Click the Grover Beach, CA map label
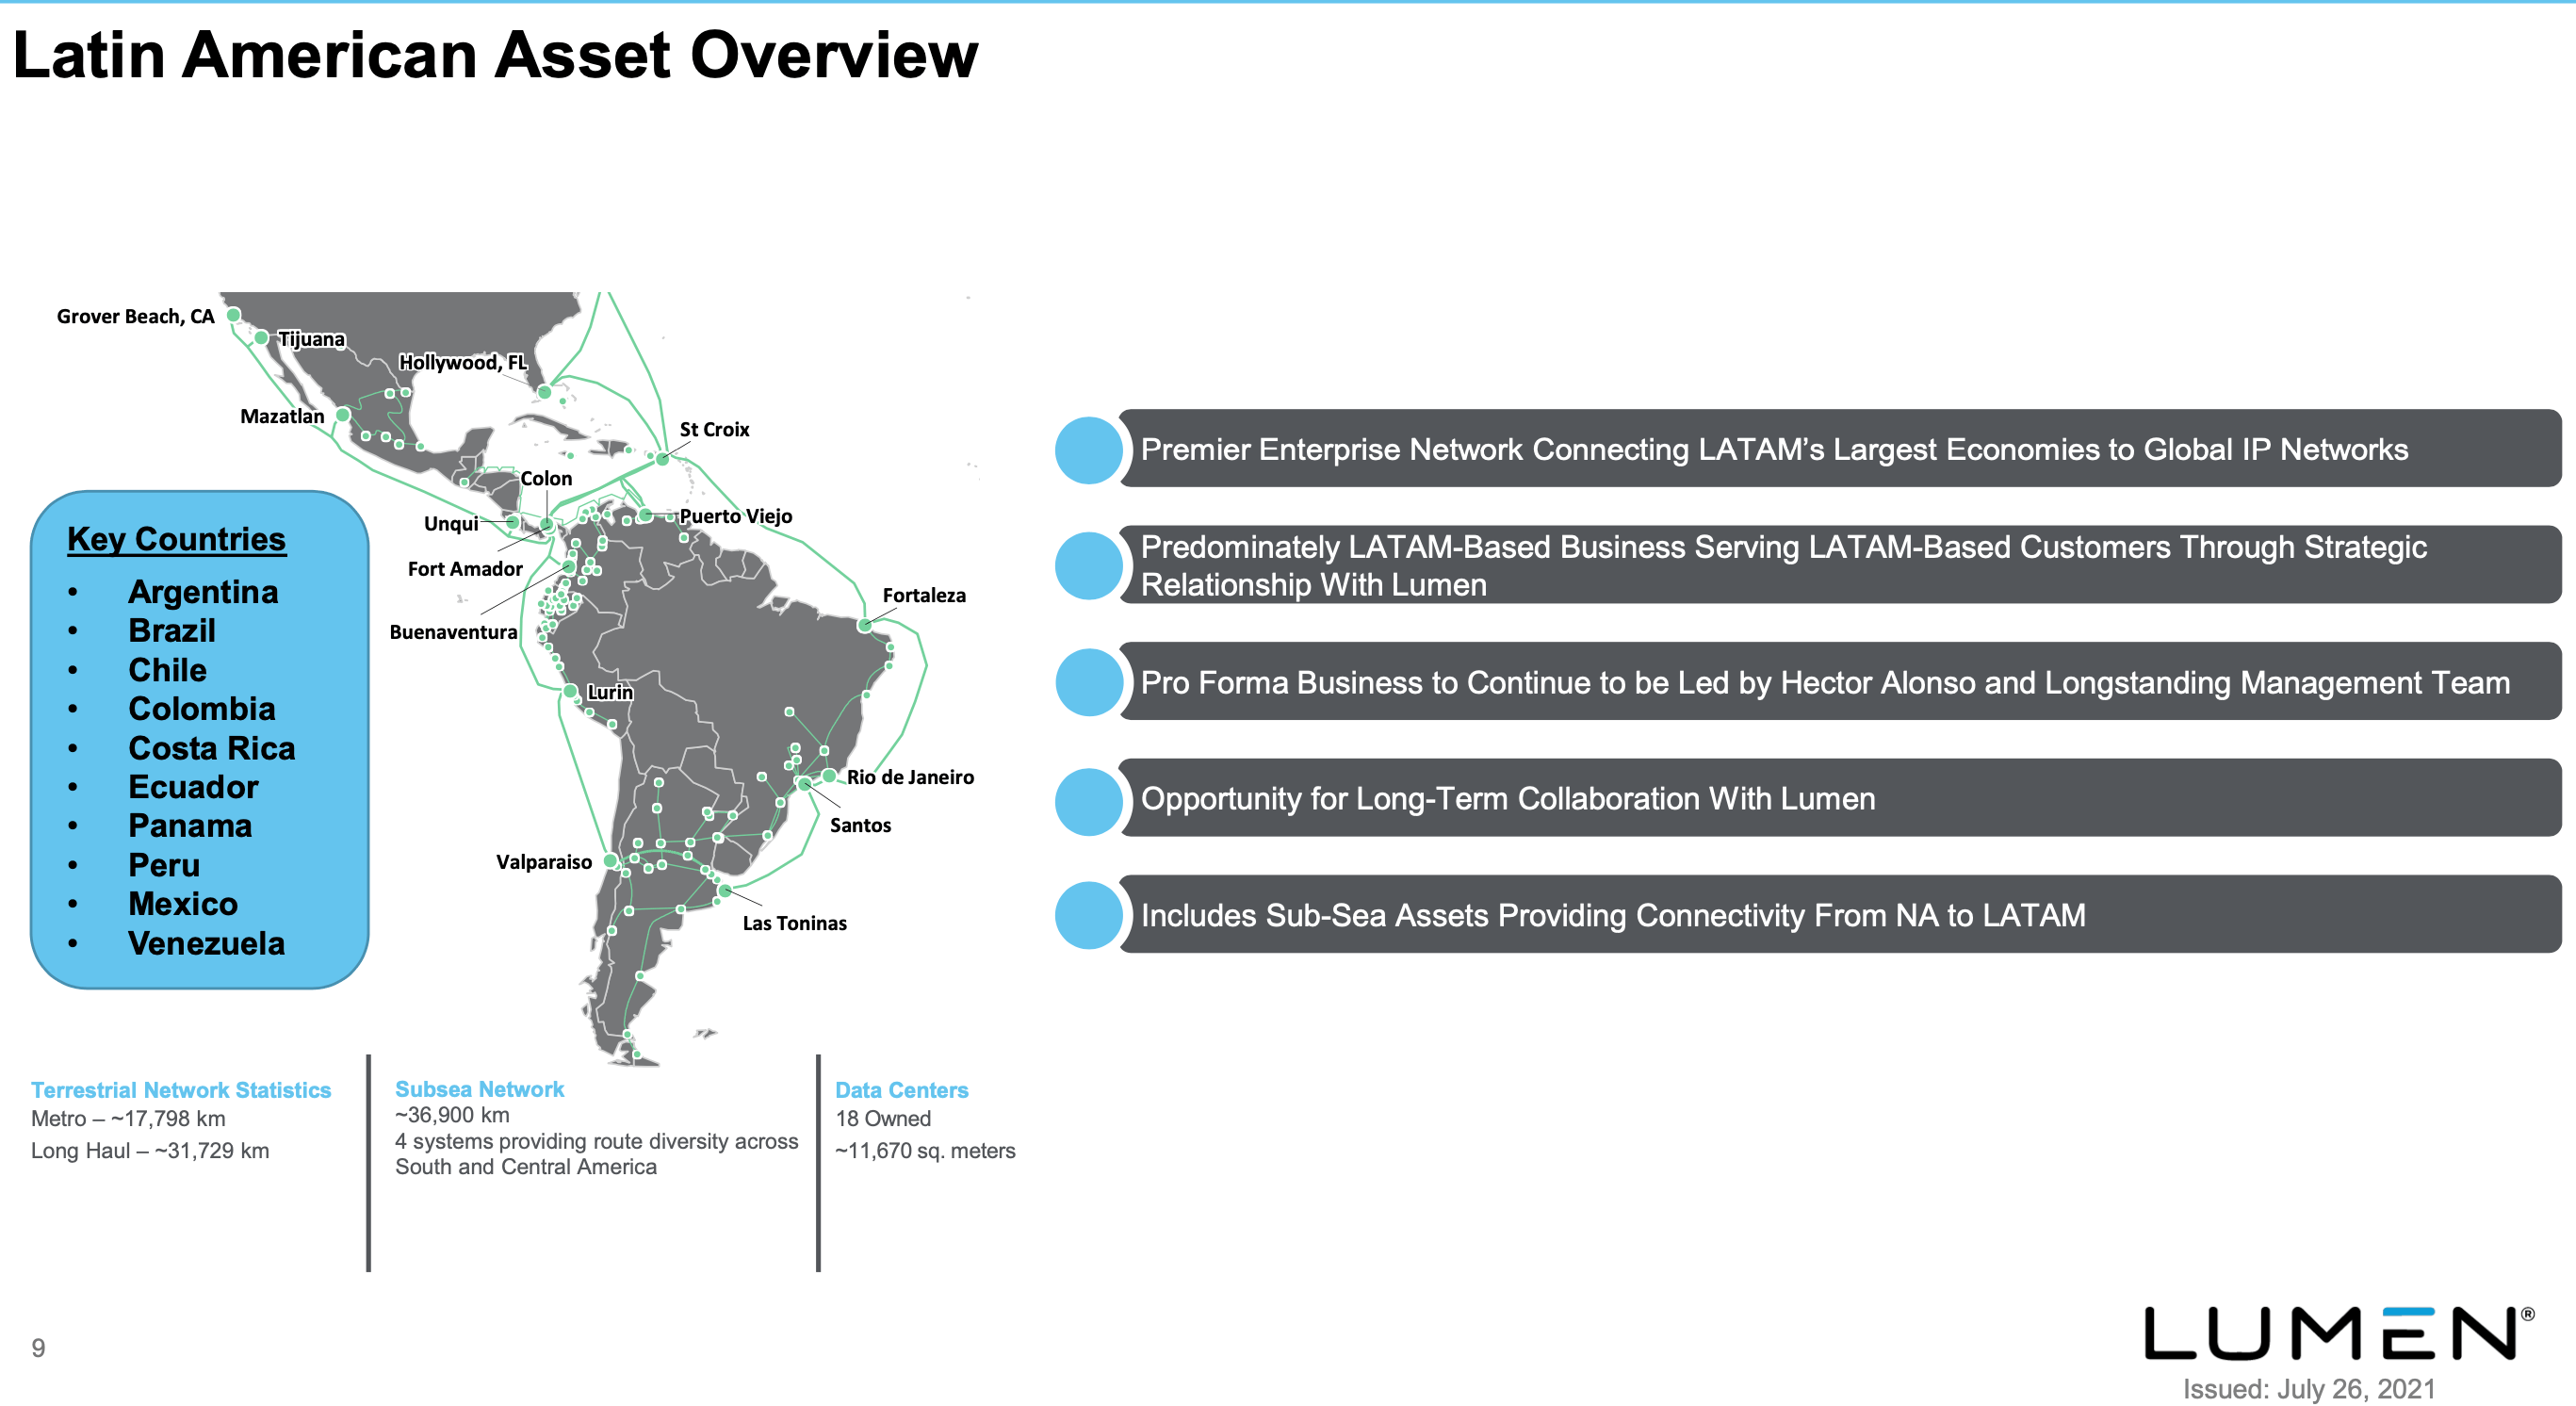The height and width of the screenshot is (1406, 2576). 135,316
